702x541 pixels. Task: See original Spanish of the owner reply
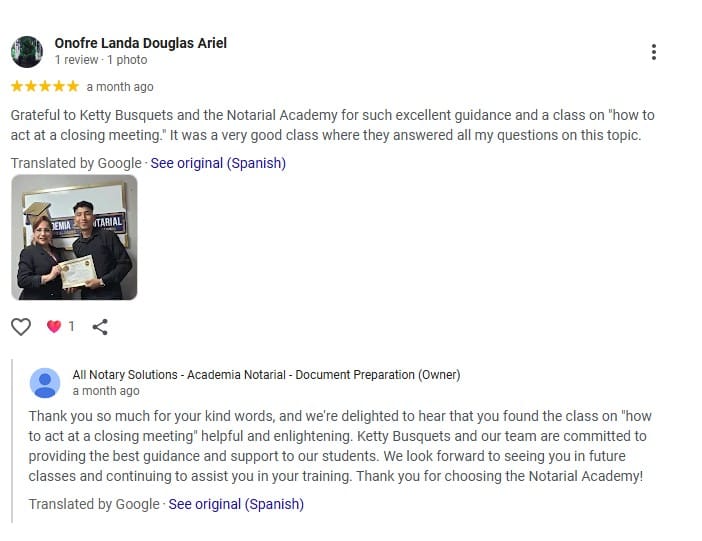[236, 504]
